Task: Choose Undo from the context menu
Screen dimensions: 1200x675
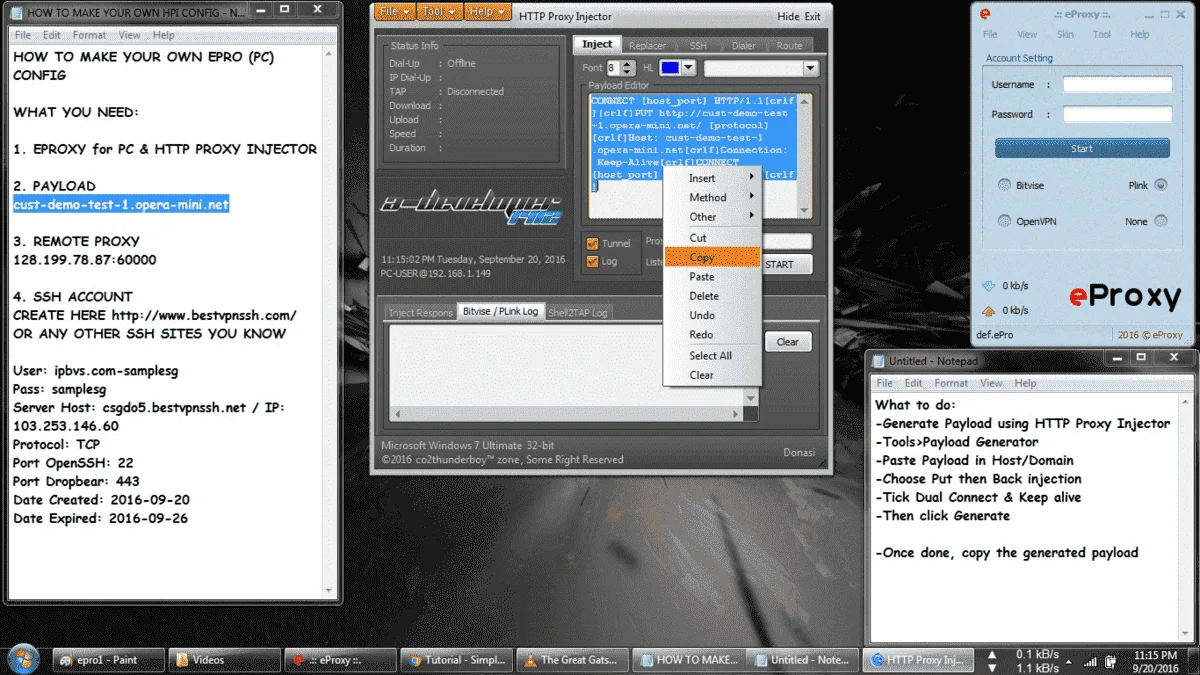Action: [x=712, y=315]
